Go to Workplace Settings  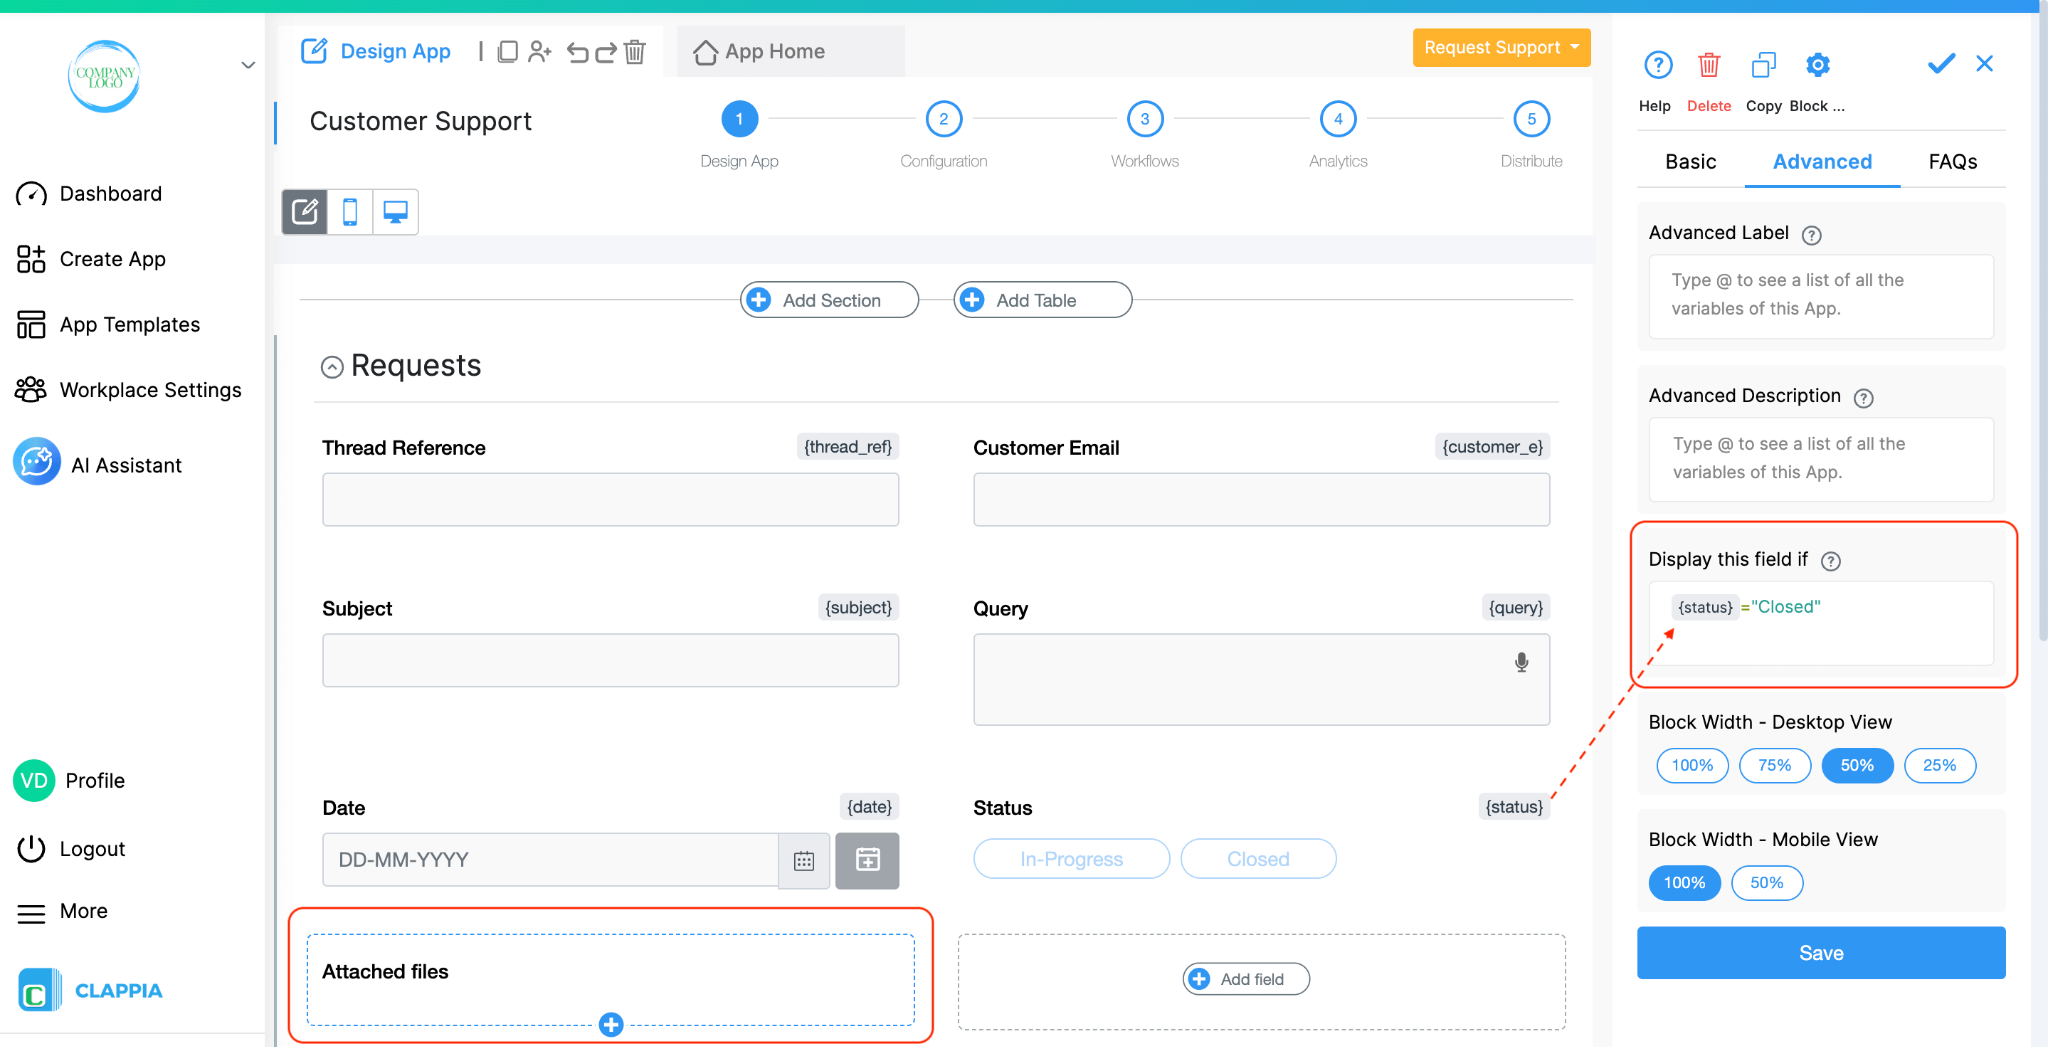click(x=129, y=390)
